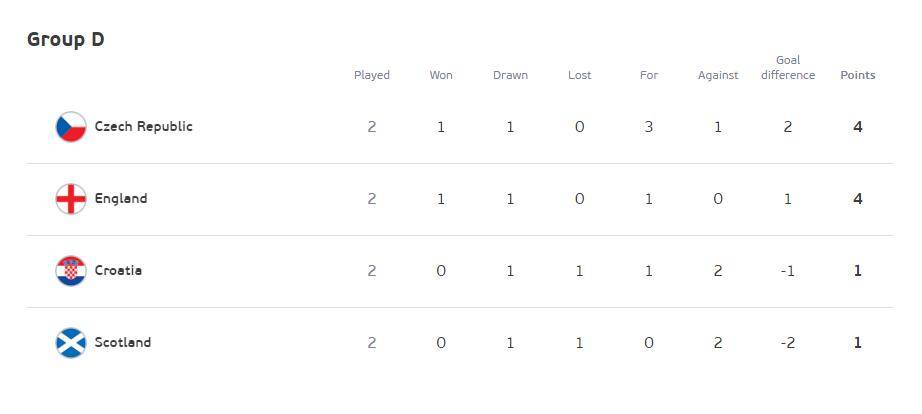This screenshot has width=922, height=414.
Task: Click Scotland's goal difference value
Action: (788, 343)
